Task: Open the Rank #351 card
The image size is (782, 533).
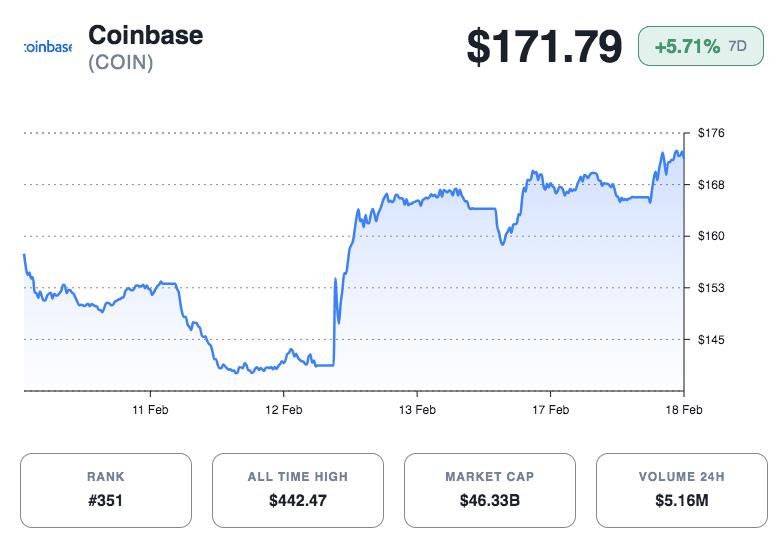Action: coord(105,490)
